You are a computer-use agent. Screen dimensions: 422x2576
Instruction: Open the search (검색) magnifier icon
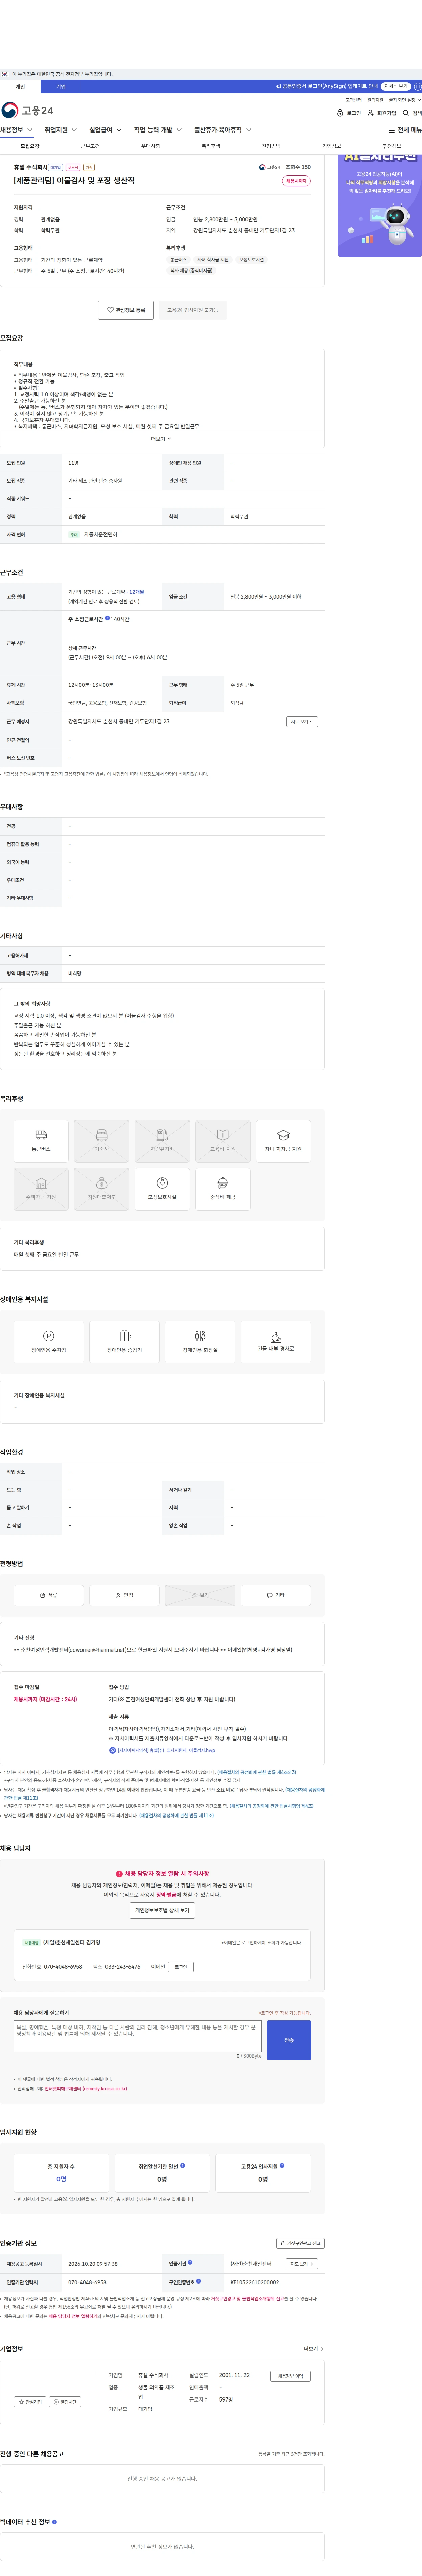point(406,113)
